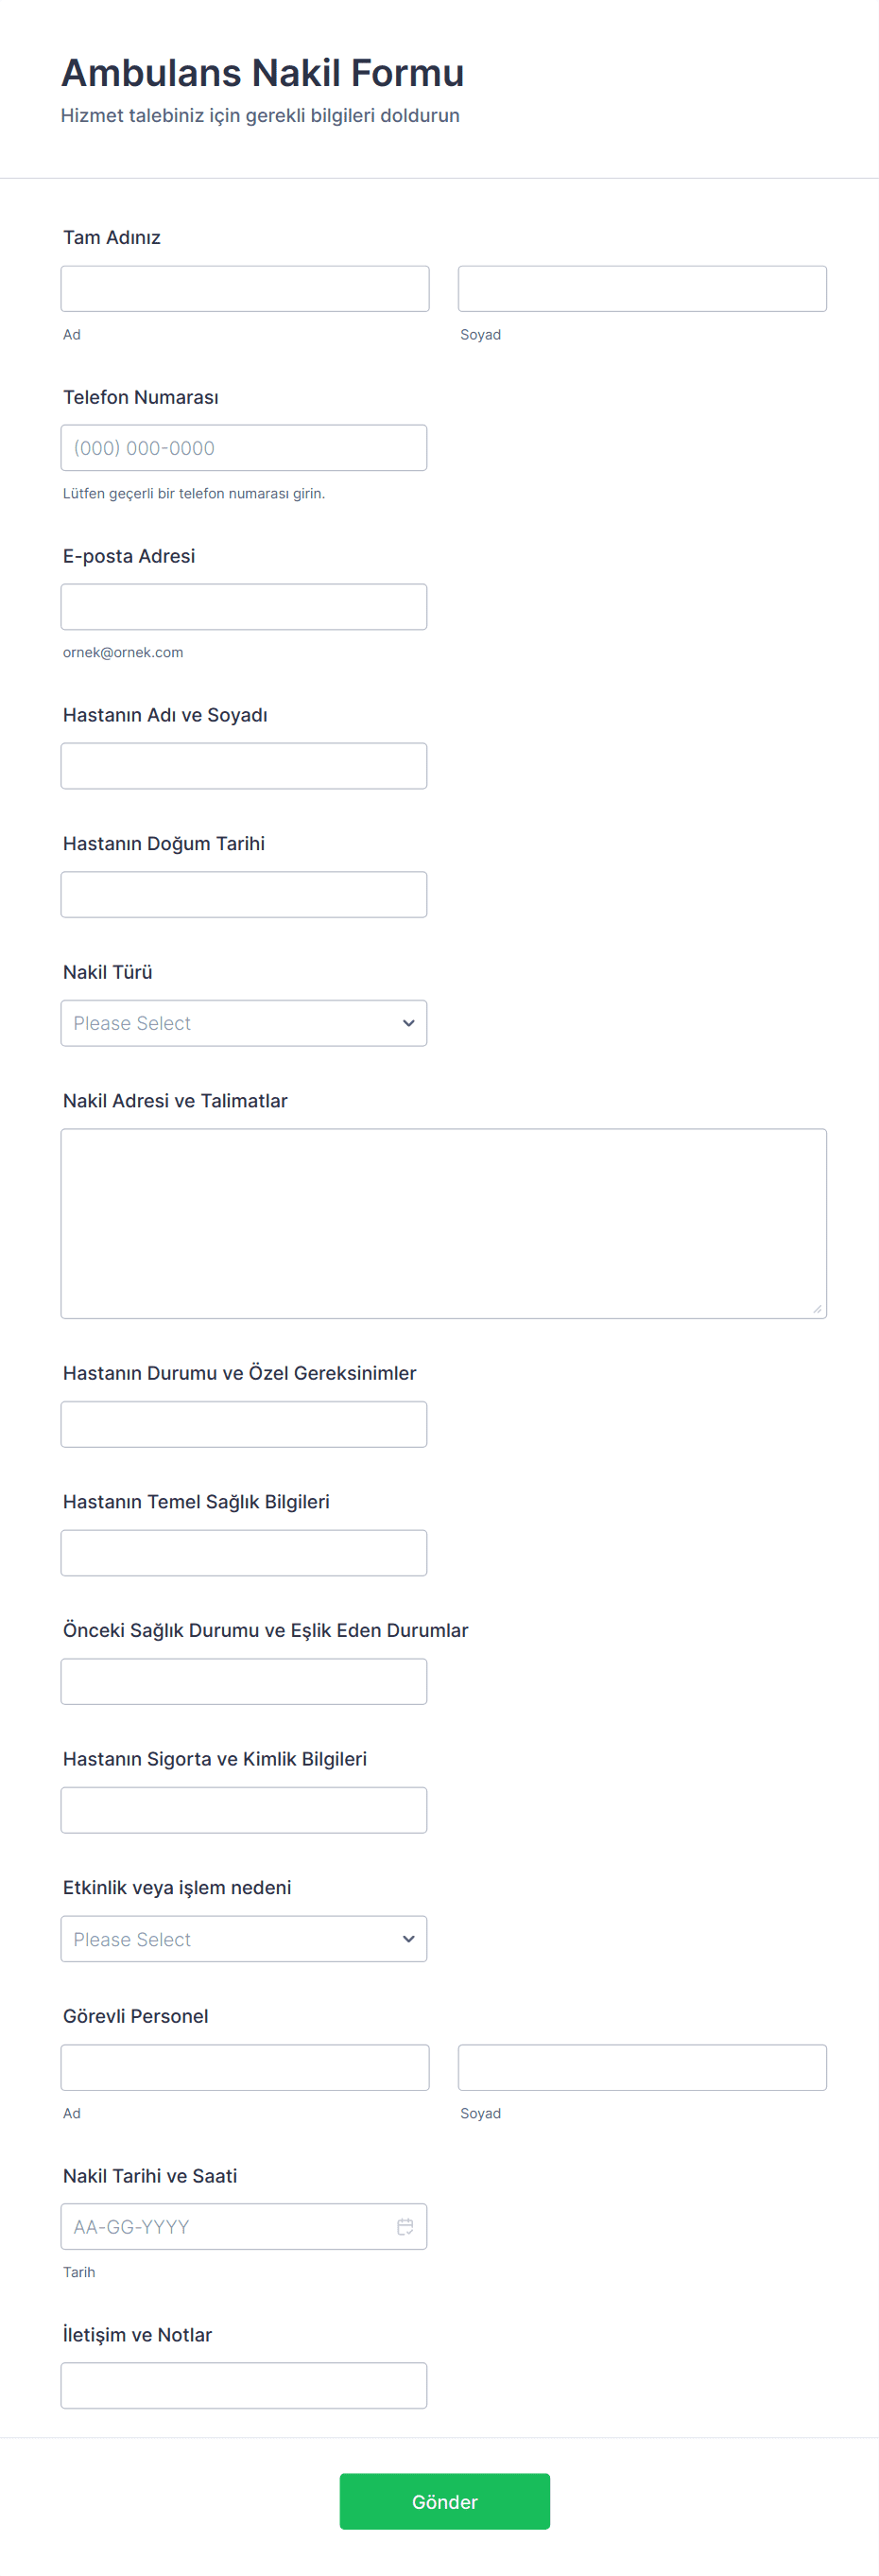Click the Ad field under Tam Adınız
This screenshot has width=879, height=2576.
[x=245, y=289]
